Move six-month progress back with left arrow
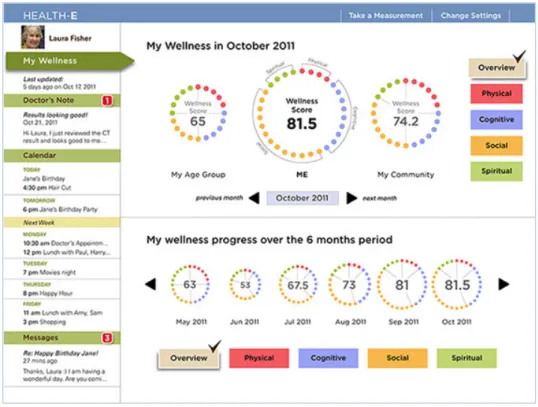This screenshot has width=538, height=407. click(151, 284)
